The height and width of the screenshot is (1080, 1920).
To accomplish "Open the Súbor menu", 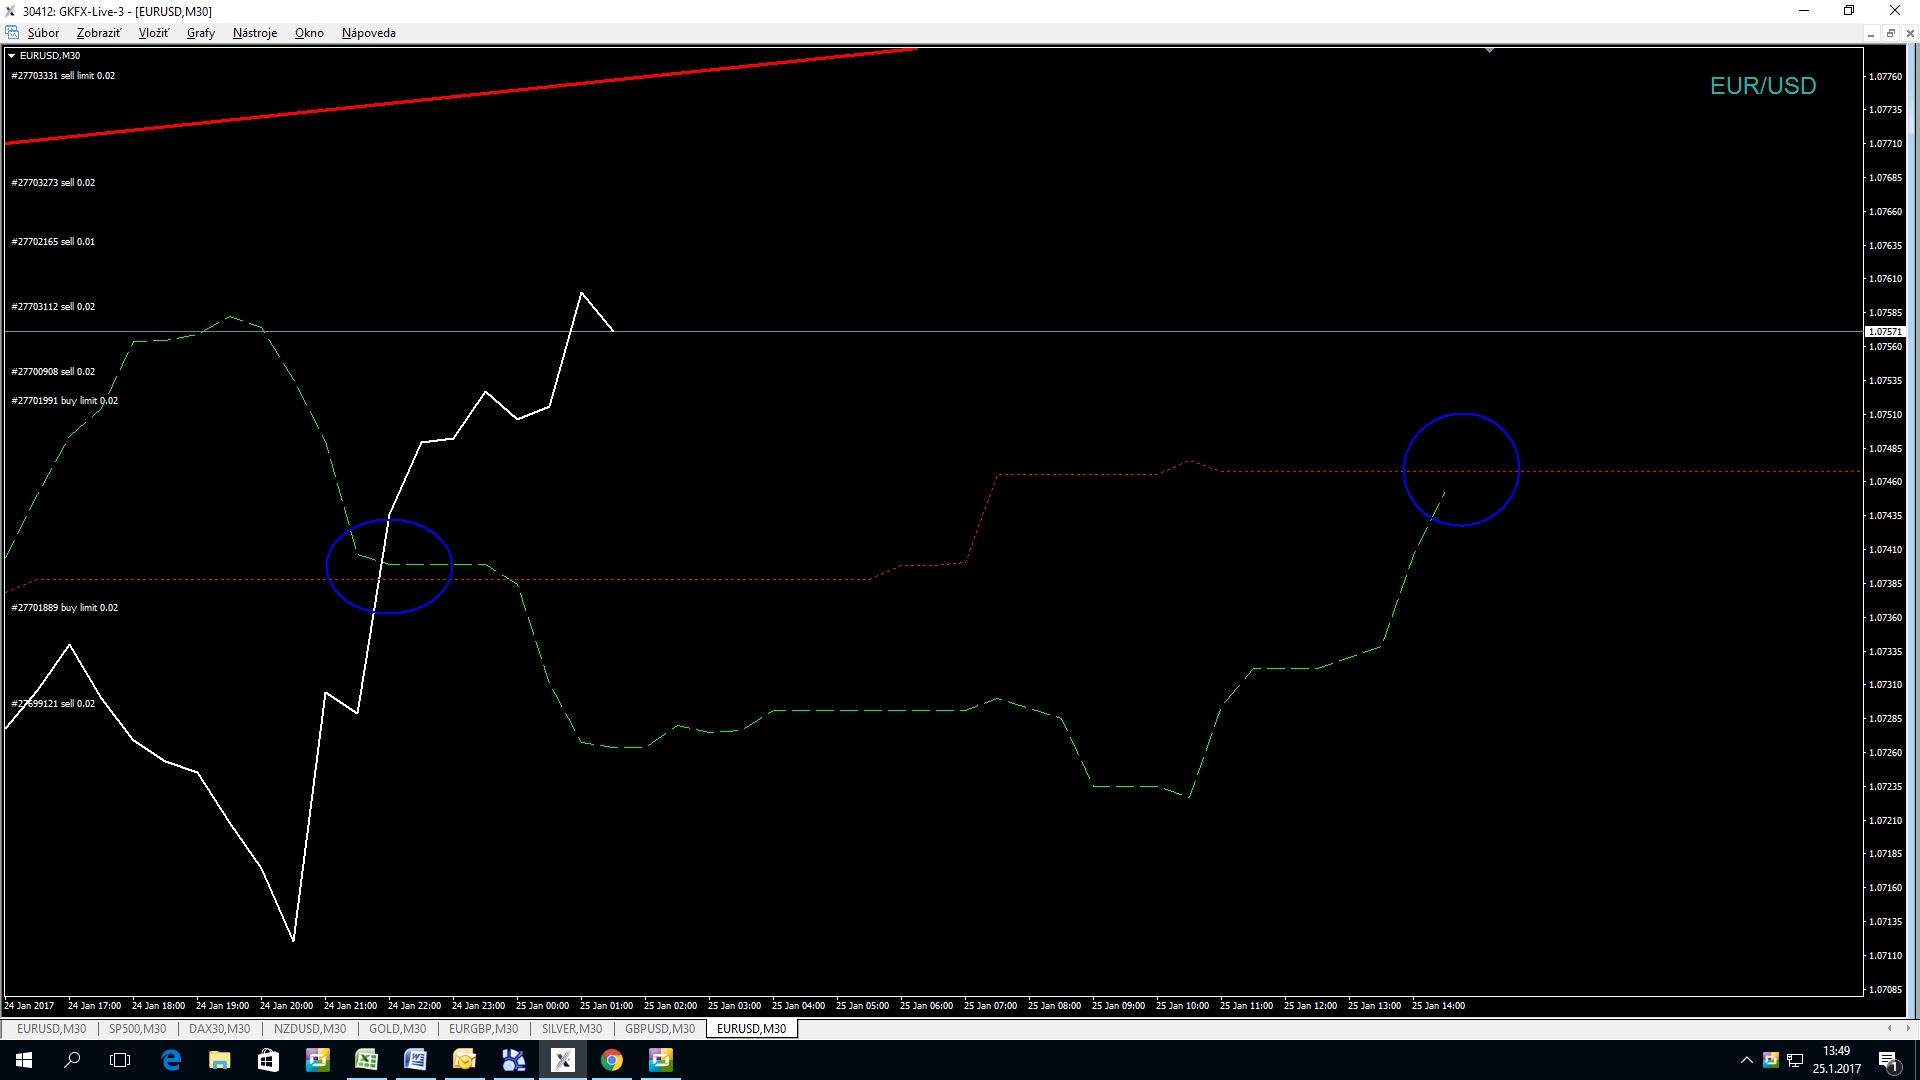I will pyautogui.click(x=43, y=33).
